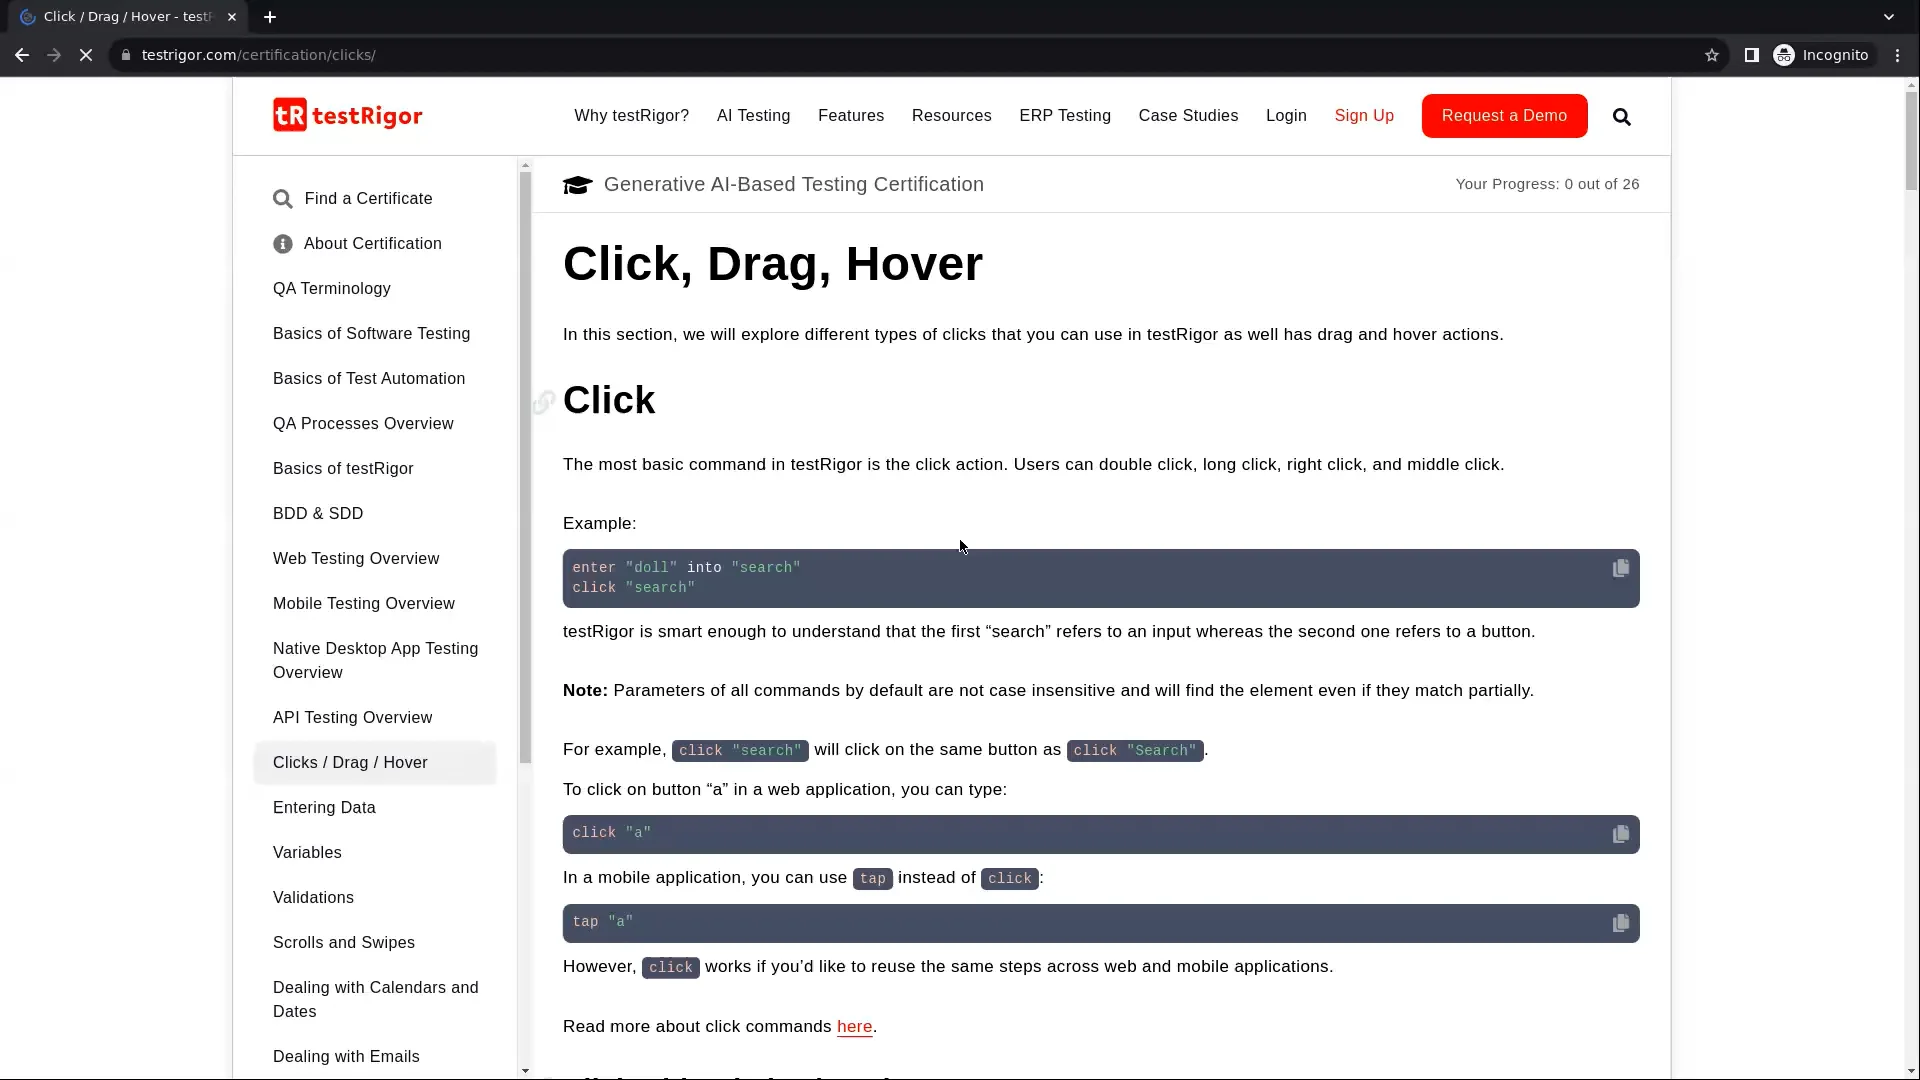The height and width of the screenshot is (1080, 1920).
Task: Select Native Desktop App Testing Overview
Action: coord(375,661)
